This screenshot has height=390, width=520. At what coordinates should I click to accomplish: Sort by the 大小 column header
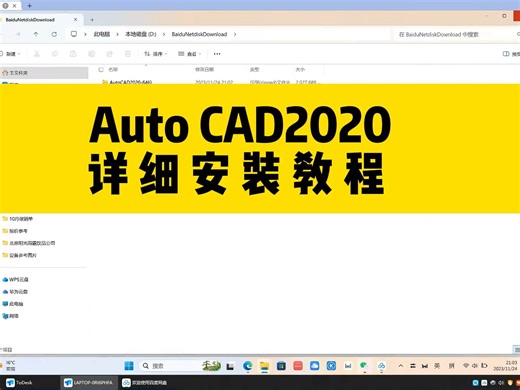coord(300,69)
